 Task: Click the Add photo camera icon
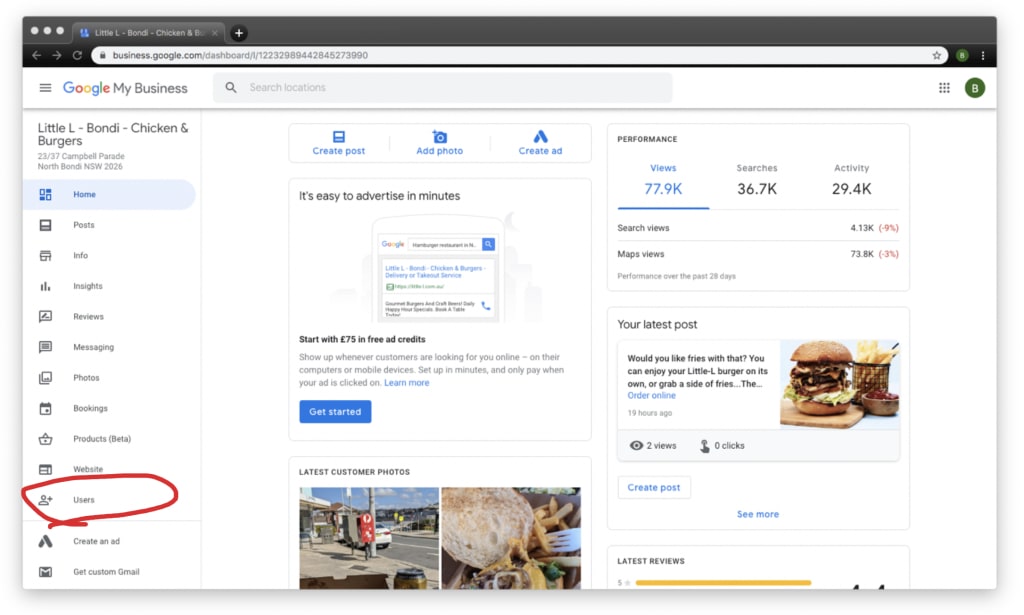[x=440, y=136]
